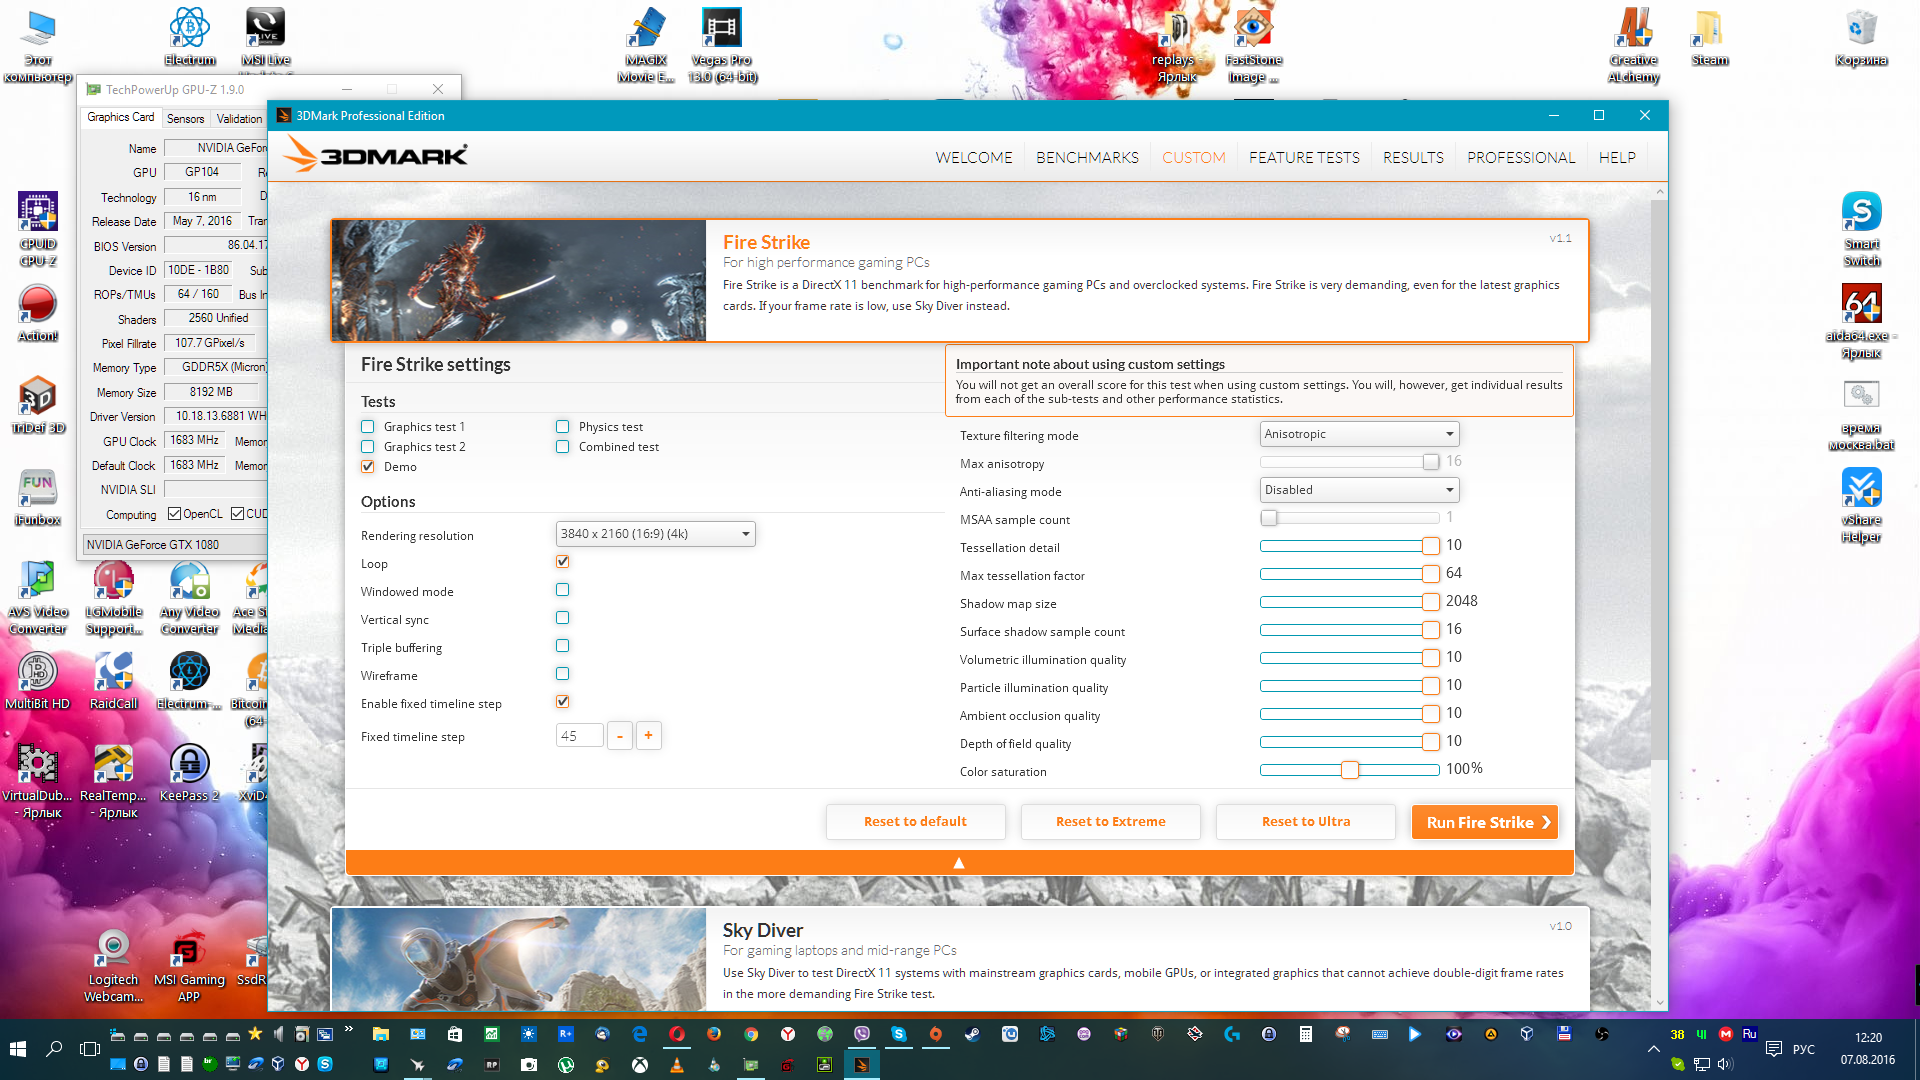Uncheck the Demo test checkbox
The height and width of the screenshot is (1080, 1920).
[368, 467]
